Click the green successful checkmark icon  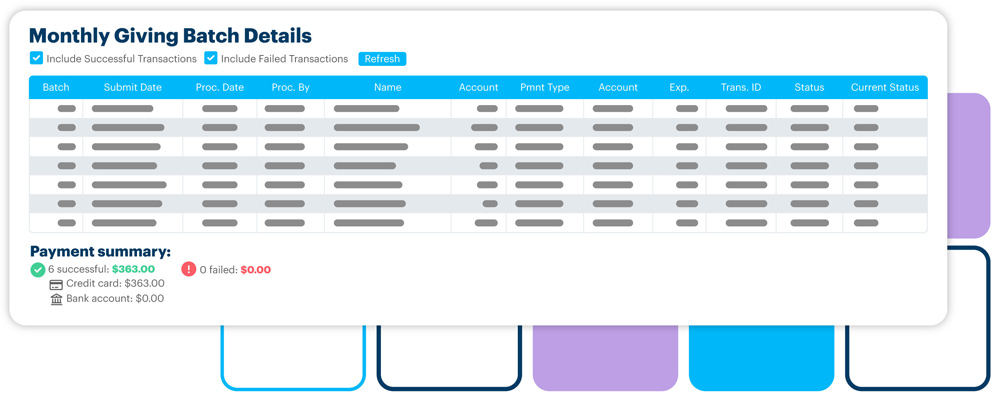click(38, 270)
